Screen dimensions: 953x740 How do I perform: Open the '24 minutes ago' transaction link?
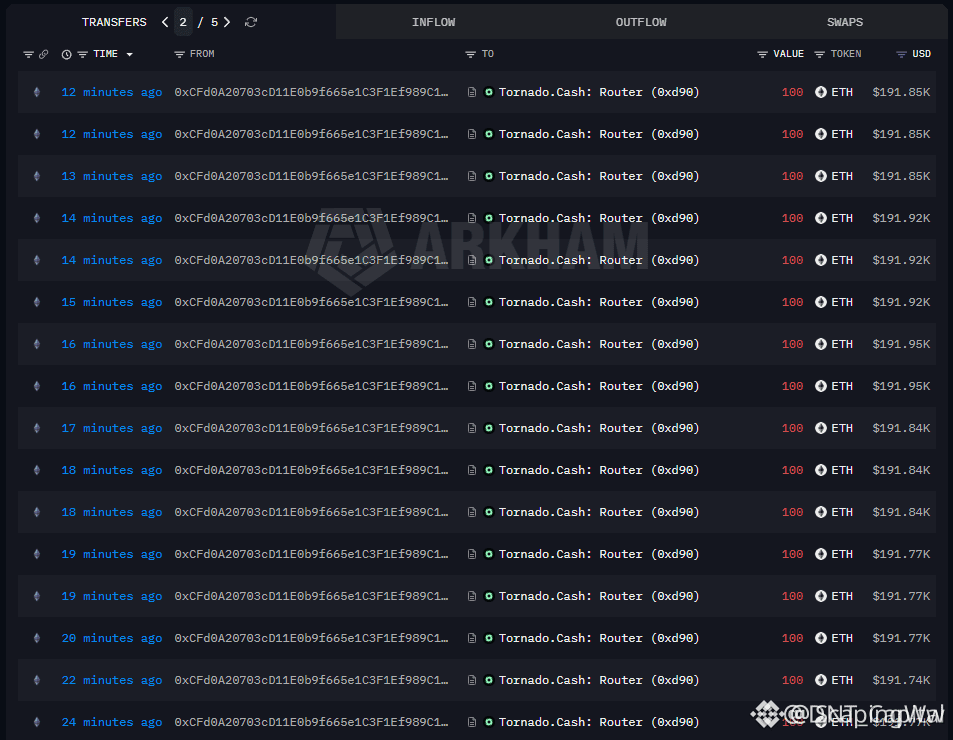click(112, 722)
